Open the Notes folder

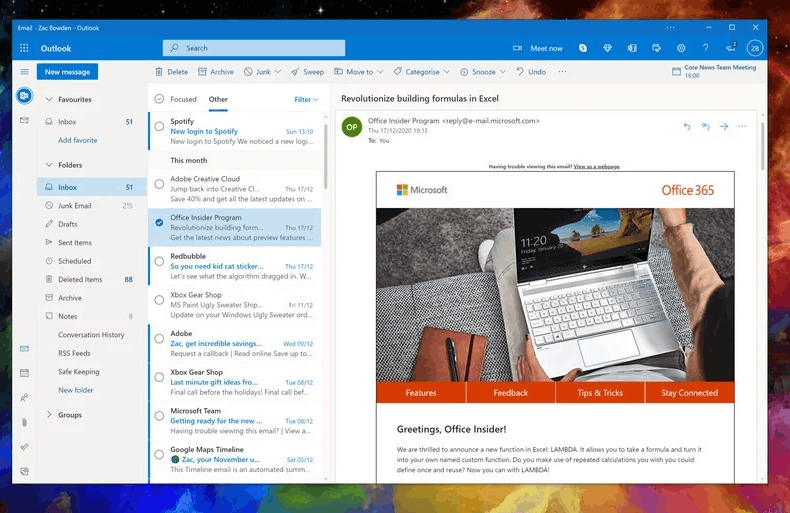tap(91, 316)
